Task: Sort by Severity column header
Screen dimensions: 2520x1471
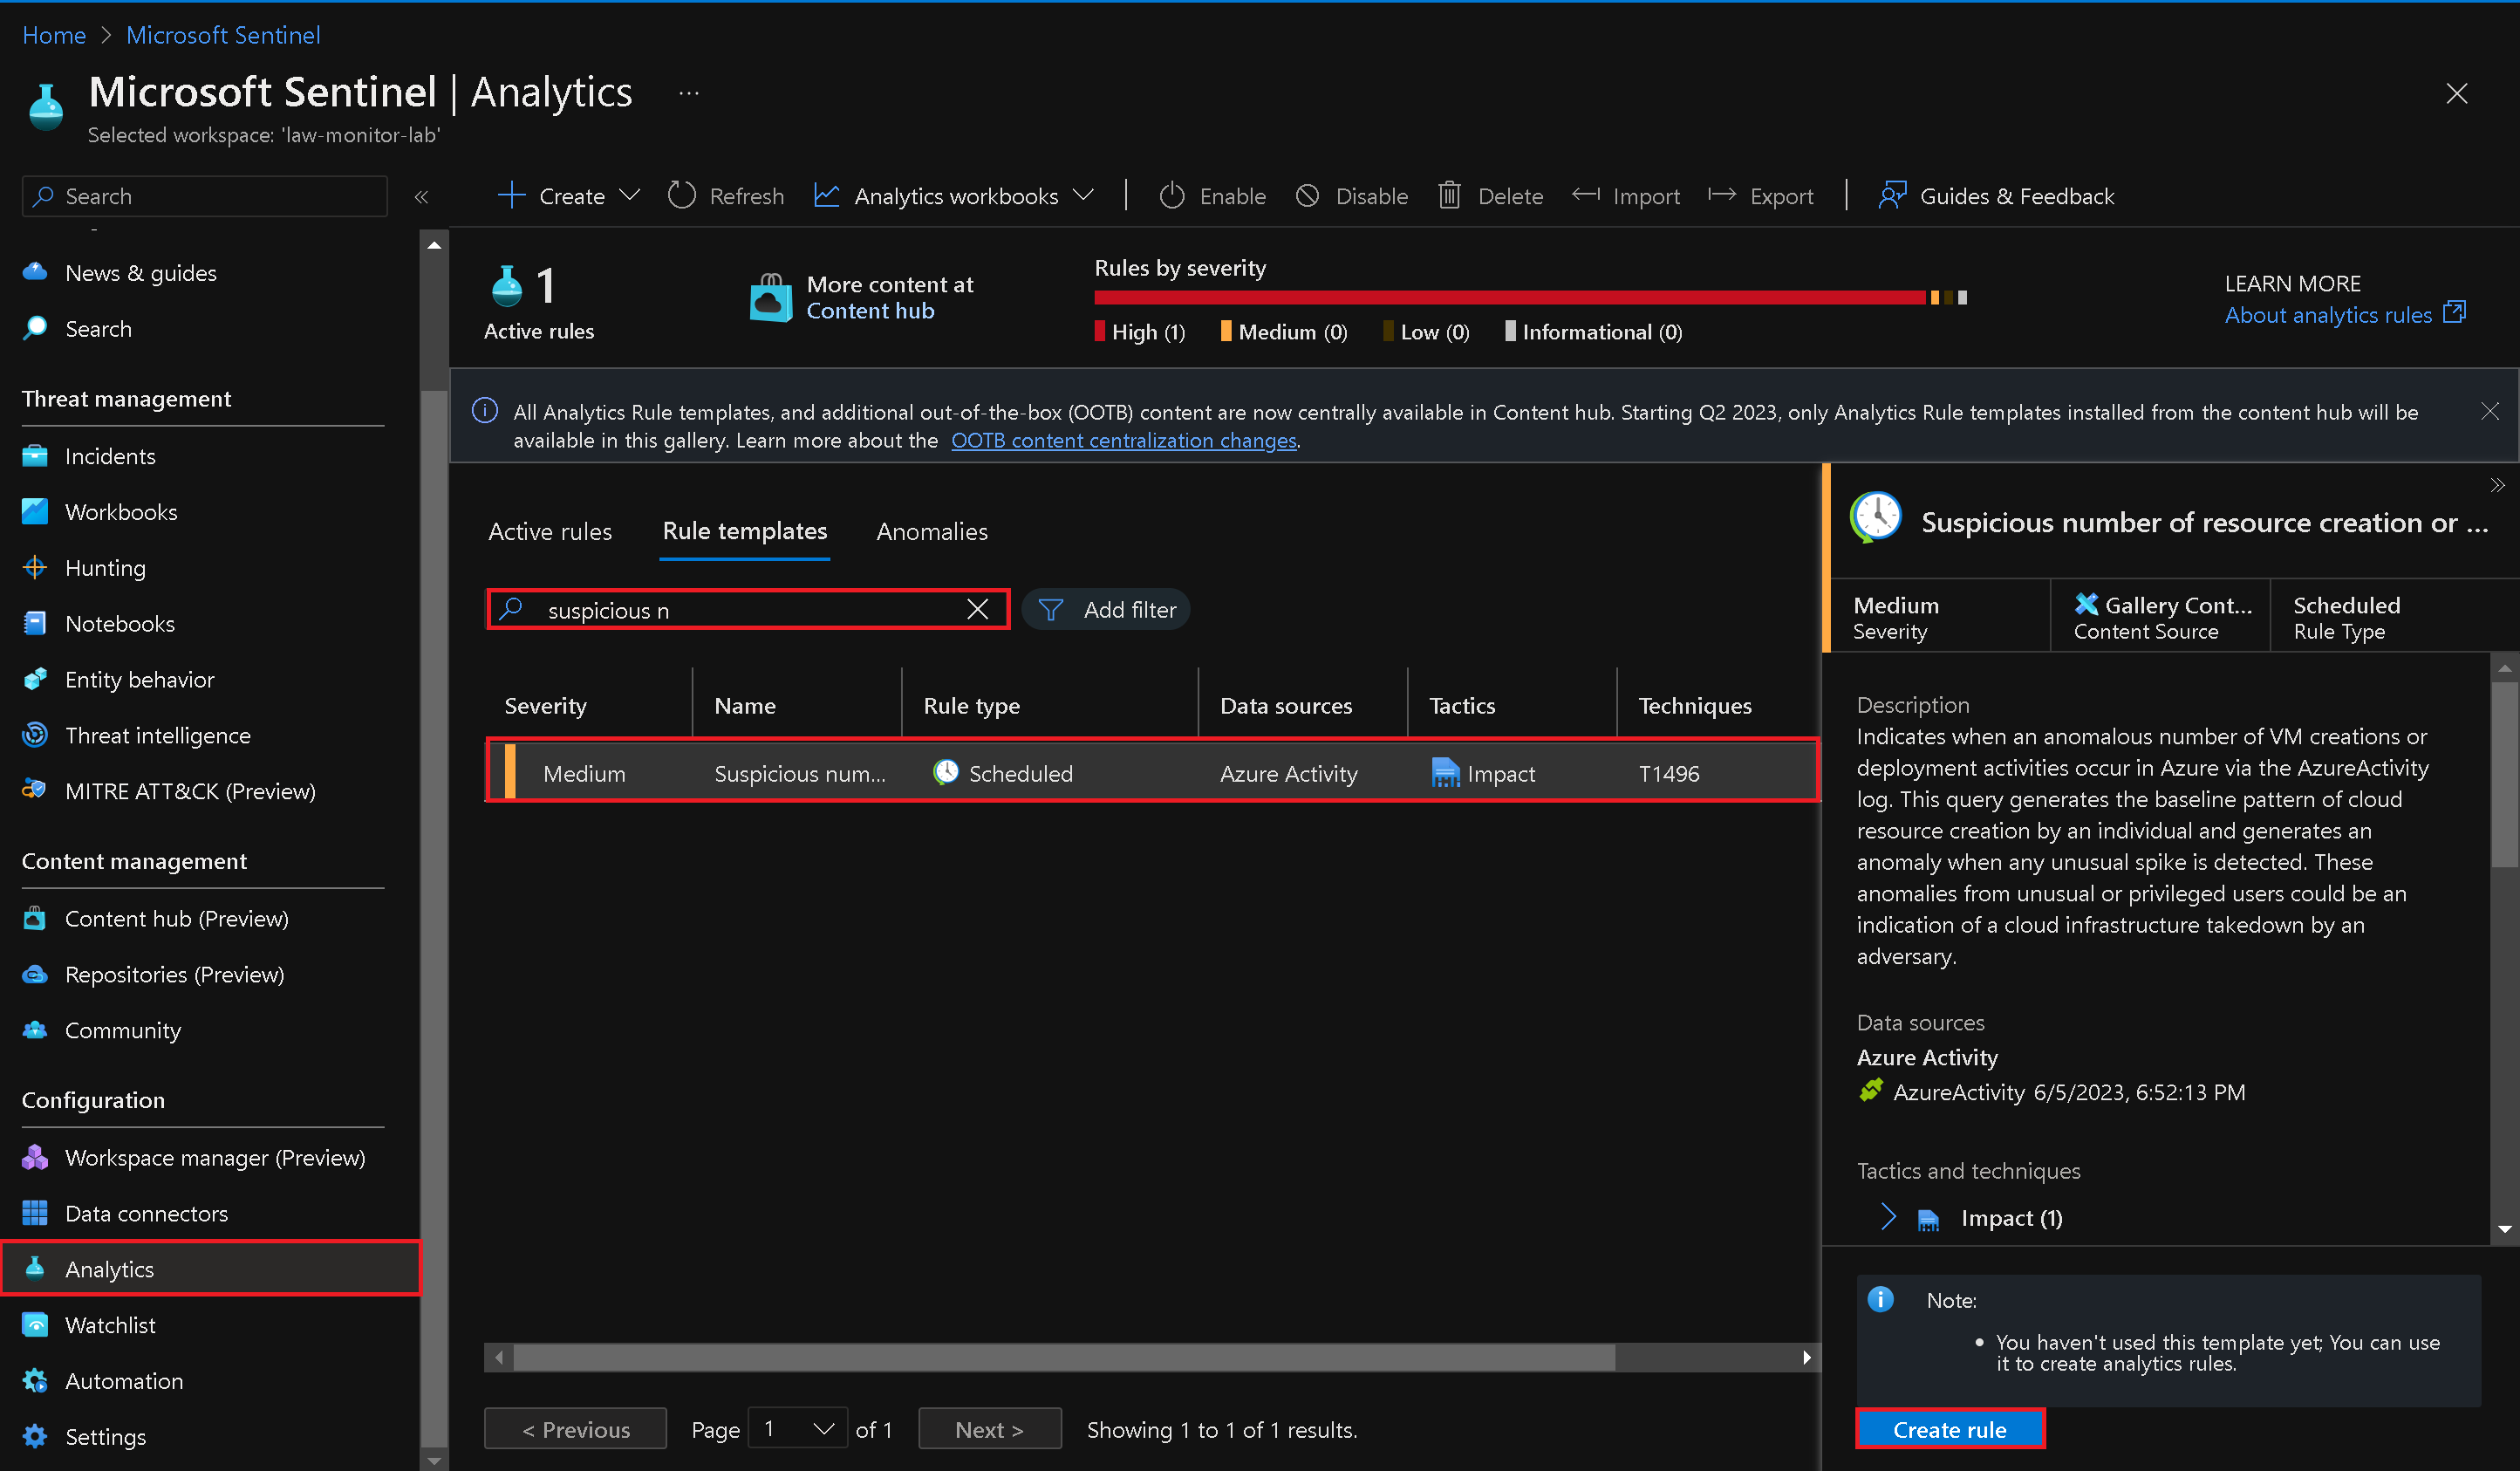Action: click(x=545, y=706)
